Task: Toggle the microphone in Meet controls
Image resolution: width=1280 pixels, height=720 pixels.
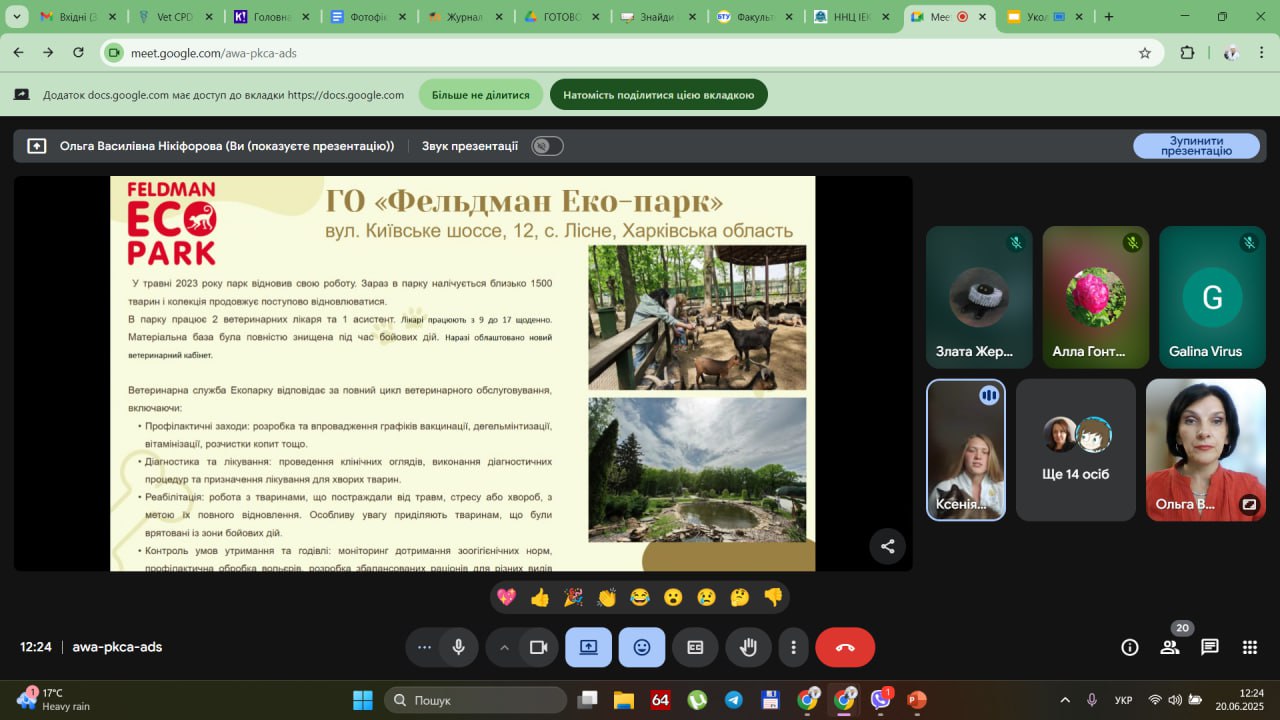Action: tap(458, 647)
